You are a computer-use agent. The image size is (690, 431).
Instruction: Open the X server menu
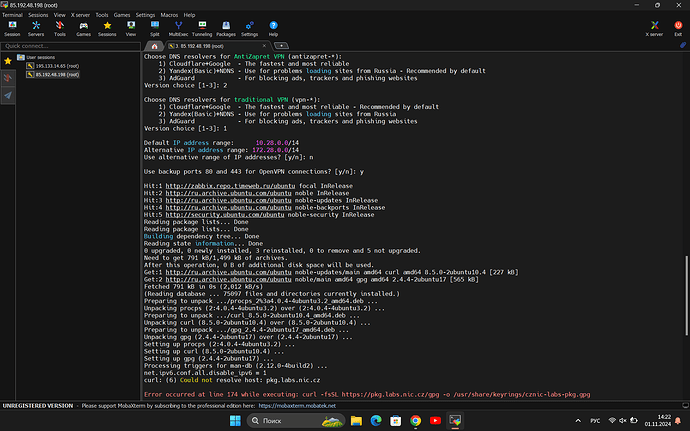click(80, 15)
